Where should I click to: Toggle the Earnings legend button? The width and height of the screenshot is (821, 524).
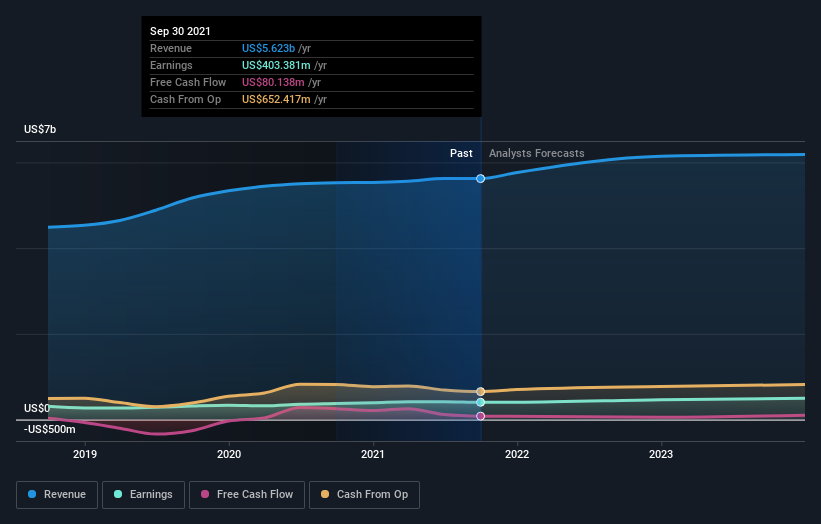coord(143,495)
